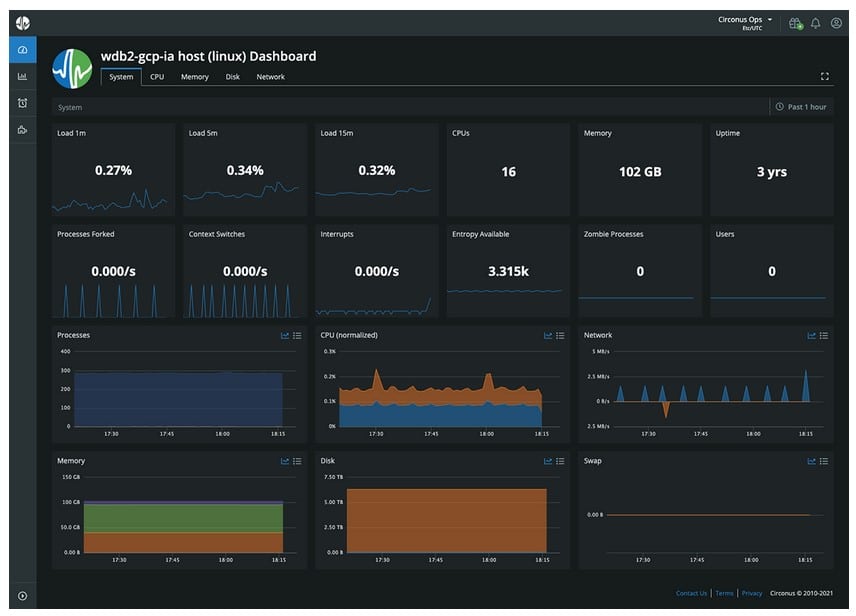Image resolution: width=856 pixels, height=616 pixels.
Task: Open graph view for Memory chart panel
Action: coord(284,461)
